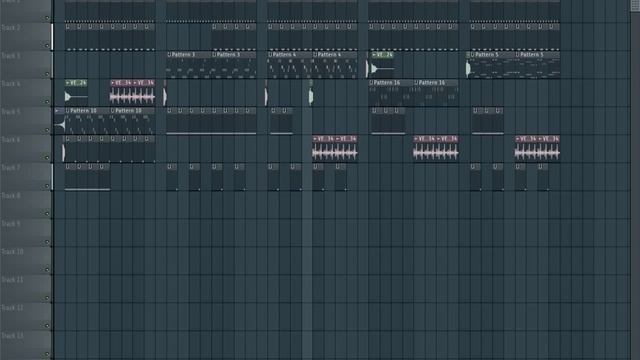Mute Track 7 with its header dot
The height and width of the screenshot is (360, 640).
tap(47, 186)
